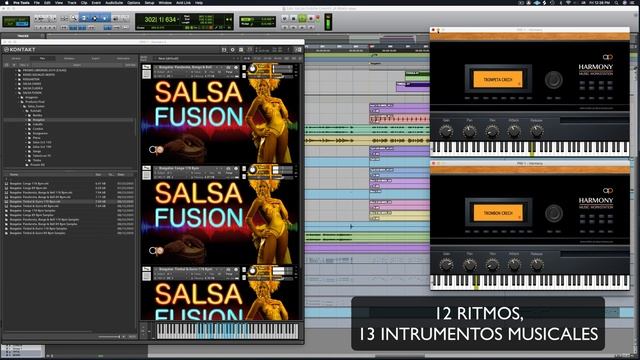
Task: Open the Pro Tools File menu
Action: click(36, 2)
